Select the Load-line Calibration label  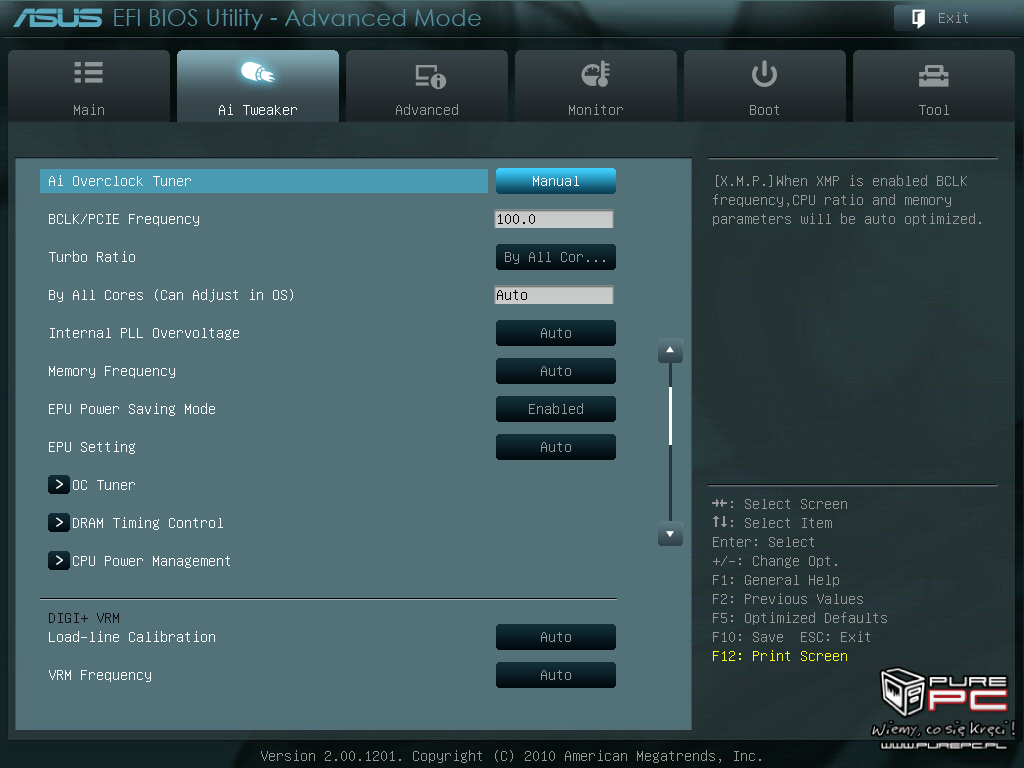[132, 637]
